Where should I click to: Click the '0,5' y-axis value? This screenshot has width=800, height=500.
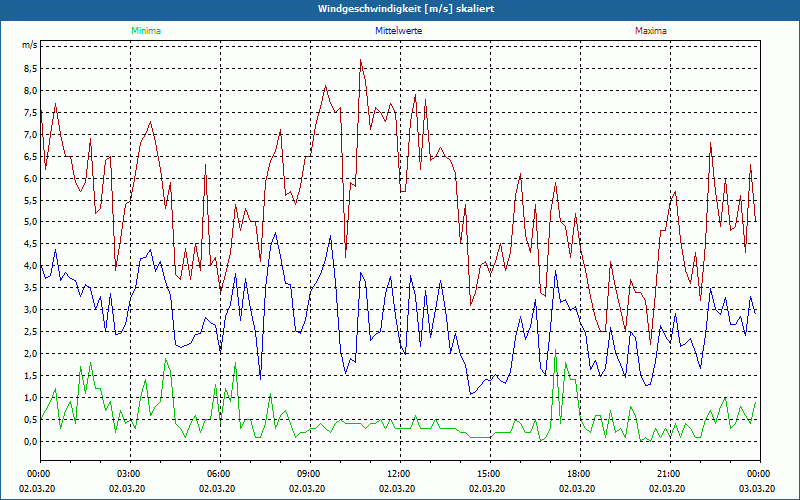(31, 419)
